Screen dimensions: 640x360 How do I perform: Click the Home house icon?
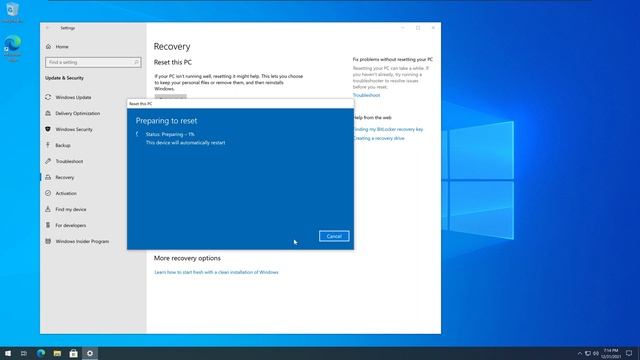click(x=49, y=47)
